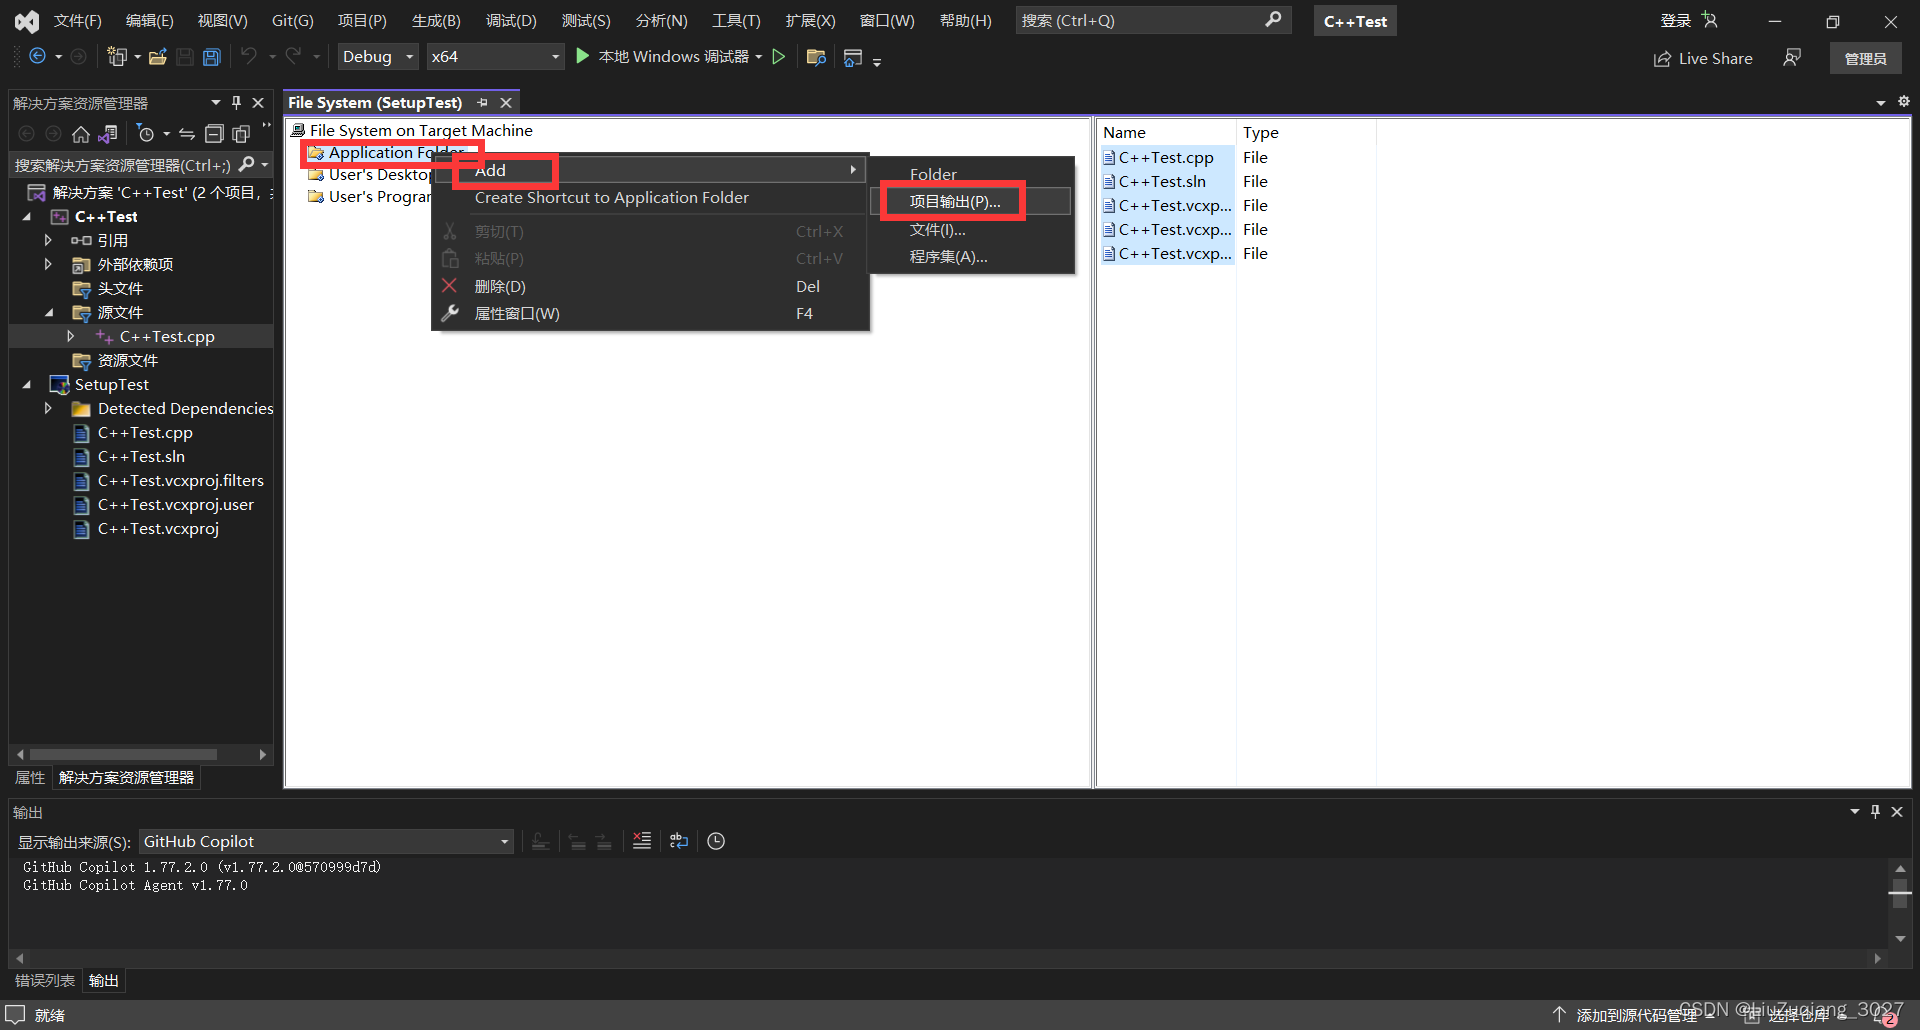This screenshot has width=1920, height=1030.
Task: Select User's Desktop folder
Action: [x=378, y=175]
